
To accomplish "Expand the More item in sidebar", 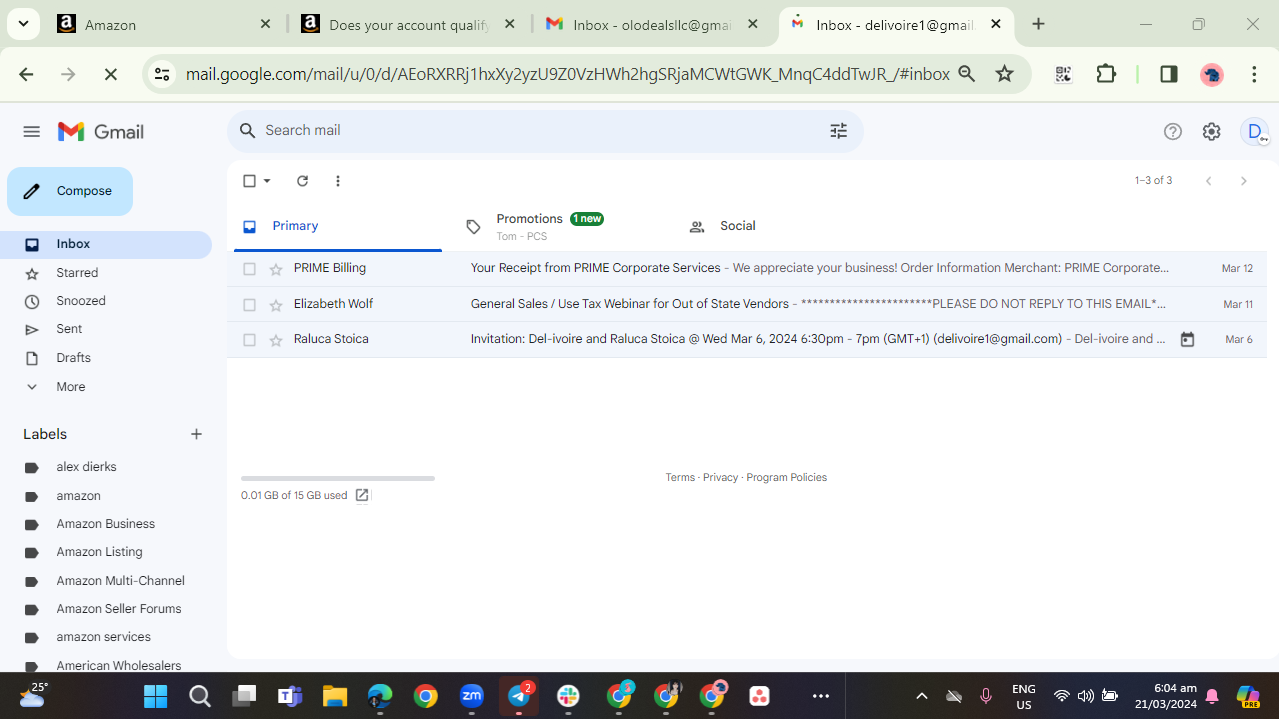I will 70,387.
